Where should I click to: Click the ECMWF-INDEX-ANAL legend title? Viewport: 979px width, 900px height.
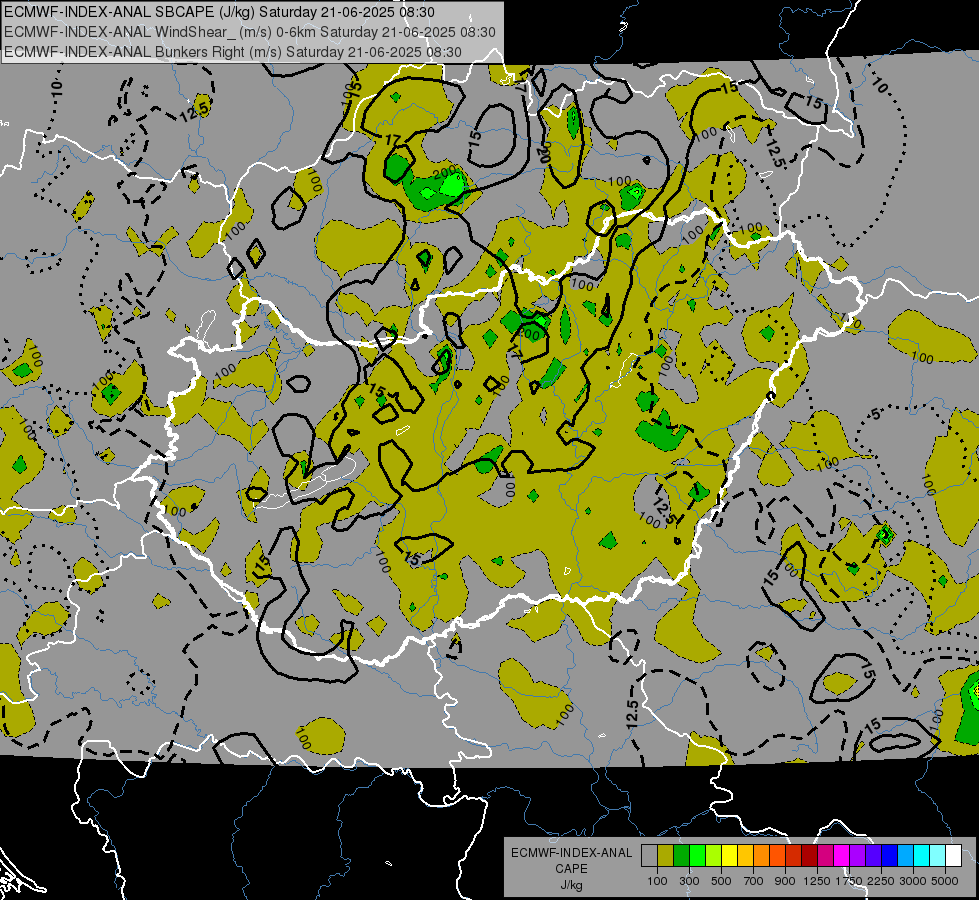(x=571, y=853)
